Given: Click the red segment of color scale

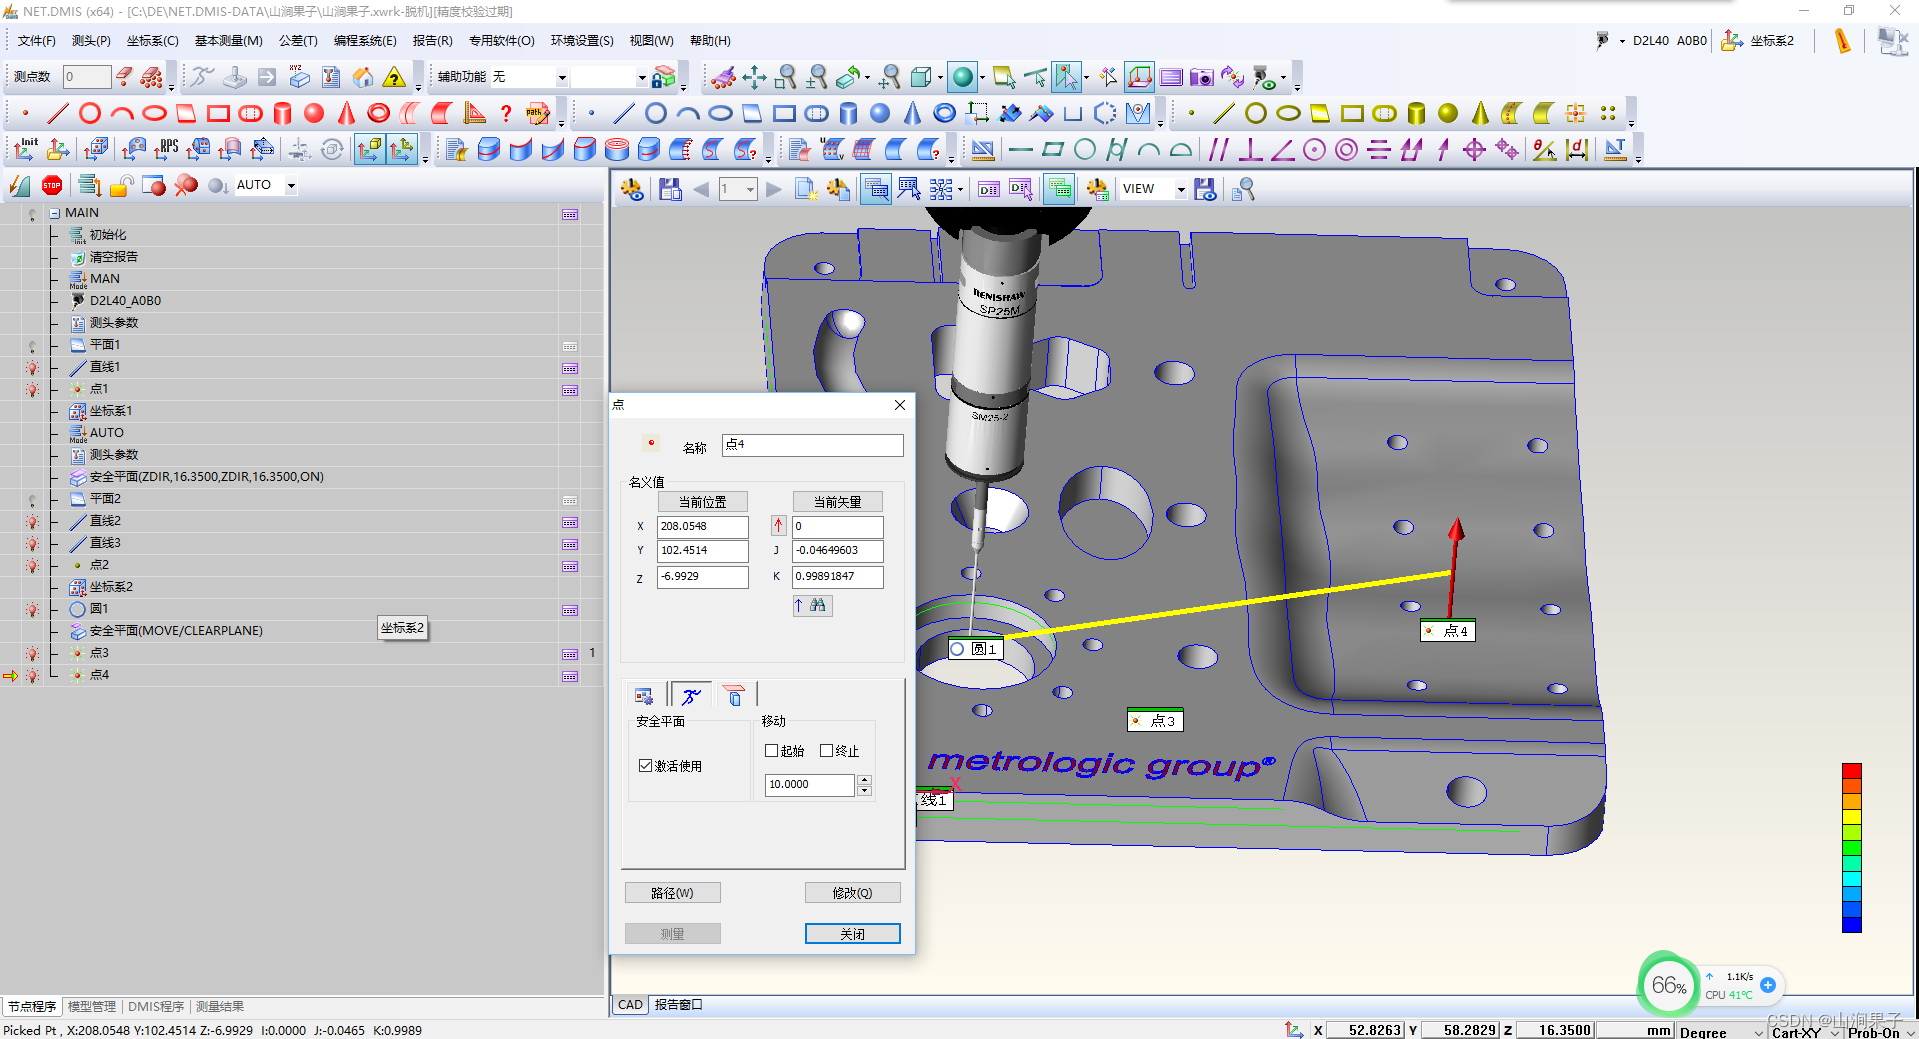Looking at the screenshot, I should (1852, 771).
